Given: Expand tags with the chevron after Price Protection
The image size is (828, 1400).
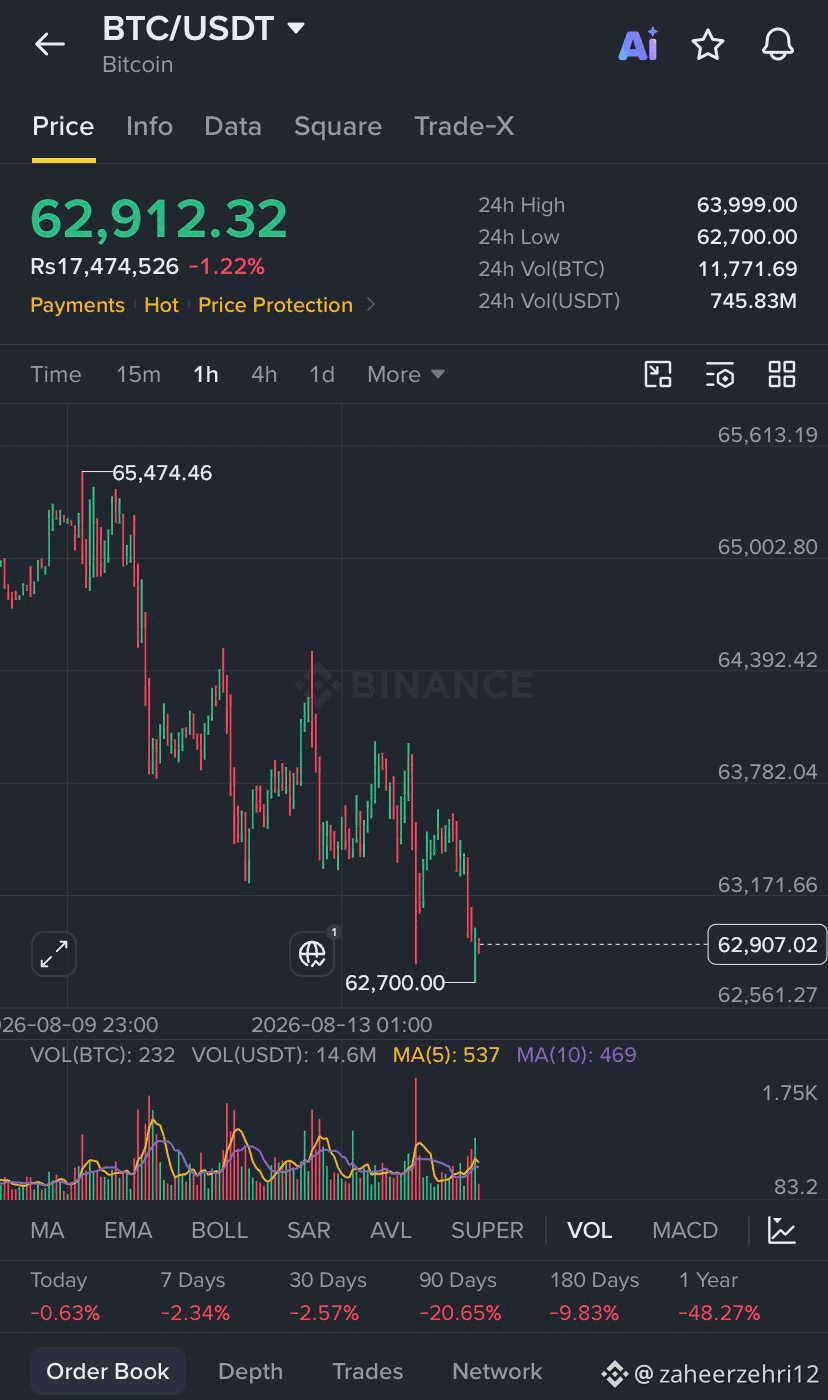Looking at the screenshot, I should pos(371,305).
